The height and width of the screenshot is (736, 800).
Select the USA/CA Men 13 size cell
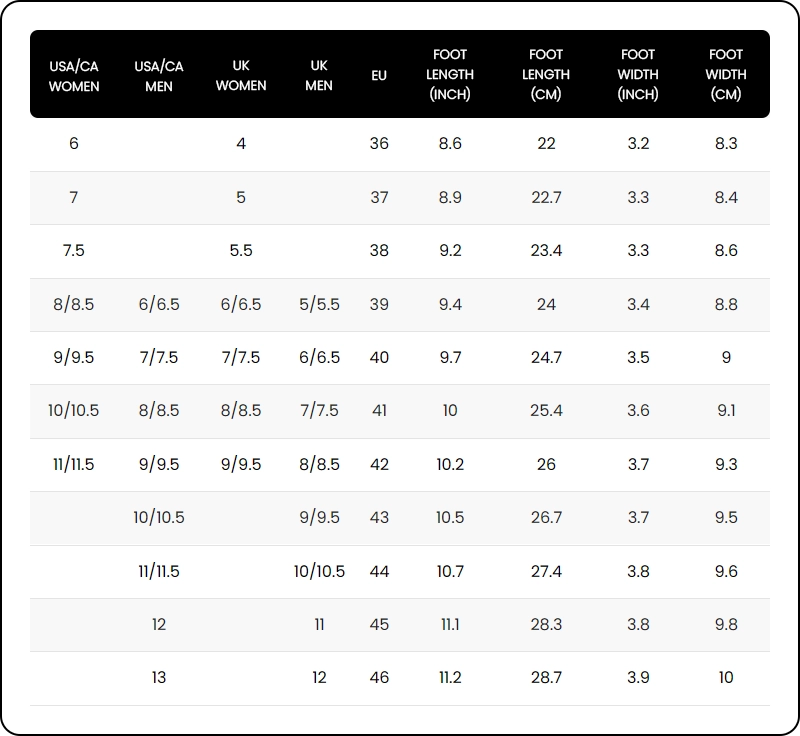click(159, 678)
